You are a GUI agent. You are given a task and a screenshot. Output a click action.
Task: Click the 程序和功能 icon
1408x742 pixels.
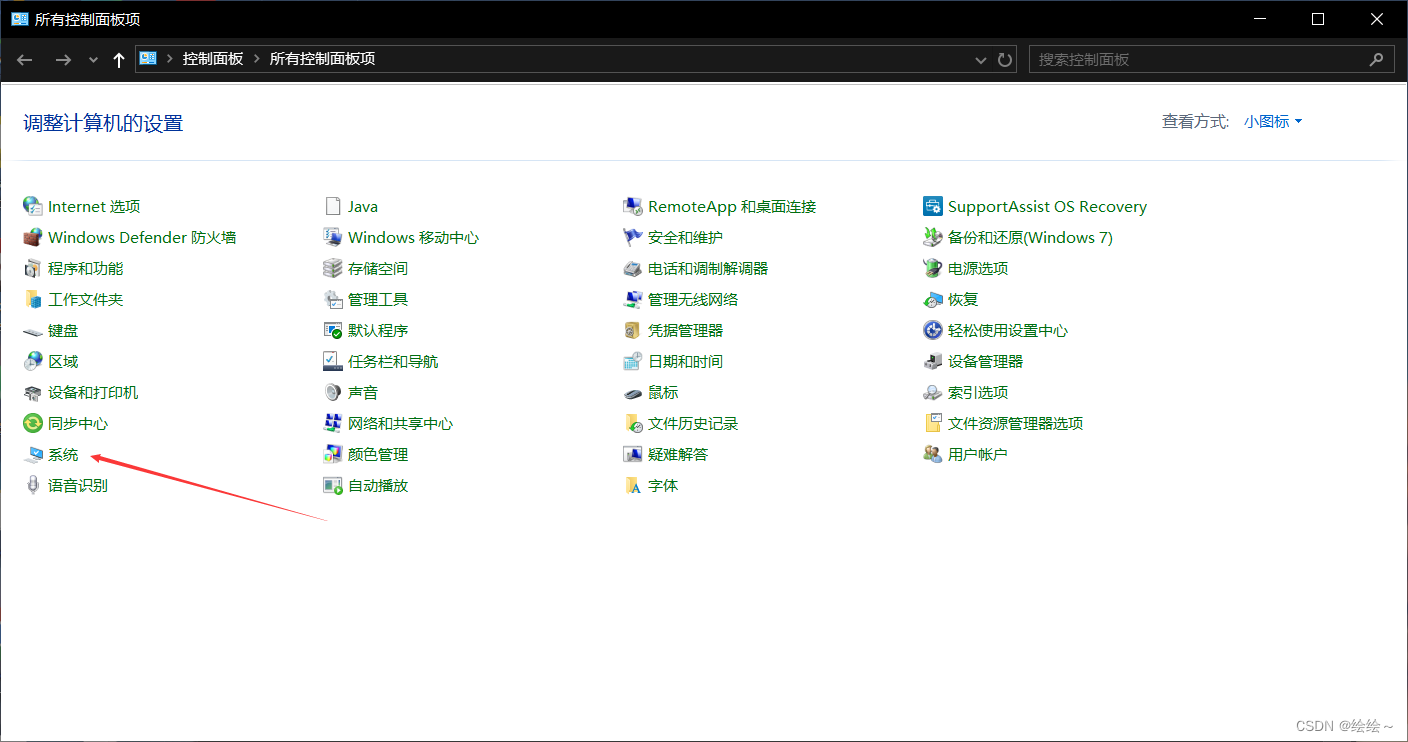[x=32, y=268]
